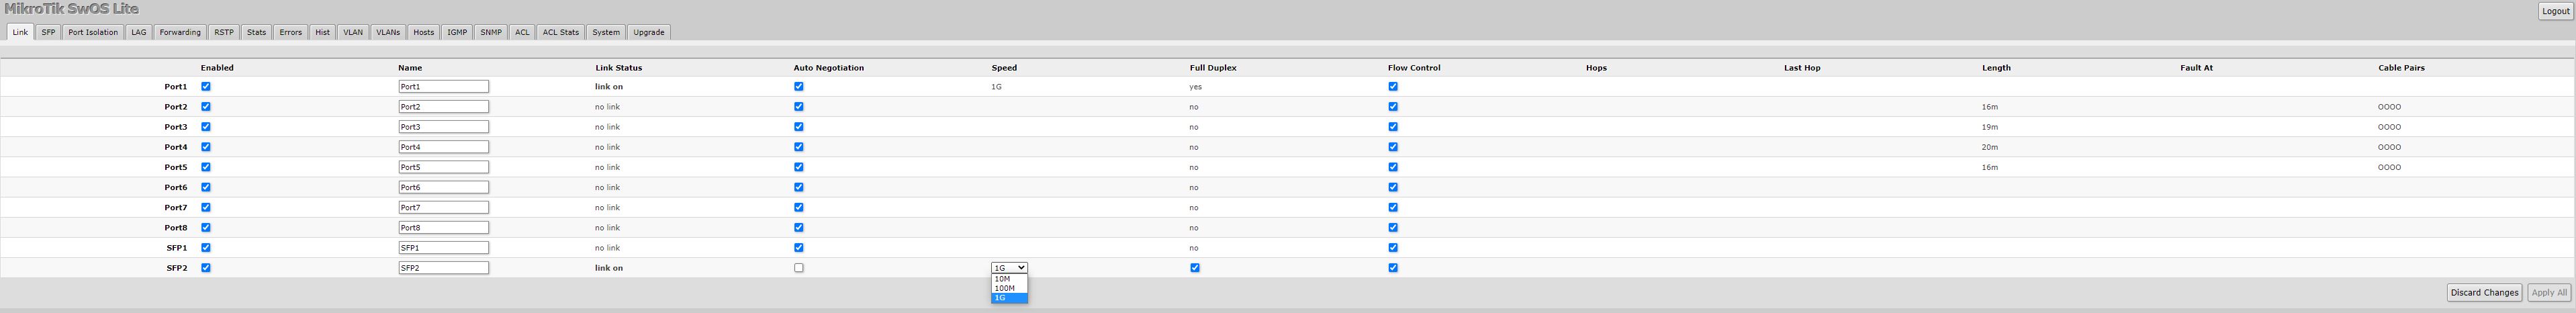2576x313 pixels.
Task: Focus the SFP1 name input
Action: tap(443, 248)
